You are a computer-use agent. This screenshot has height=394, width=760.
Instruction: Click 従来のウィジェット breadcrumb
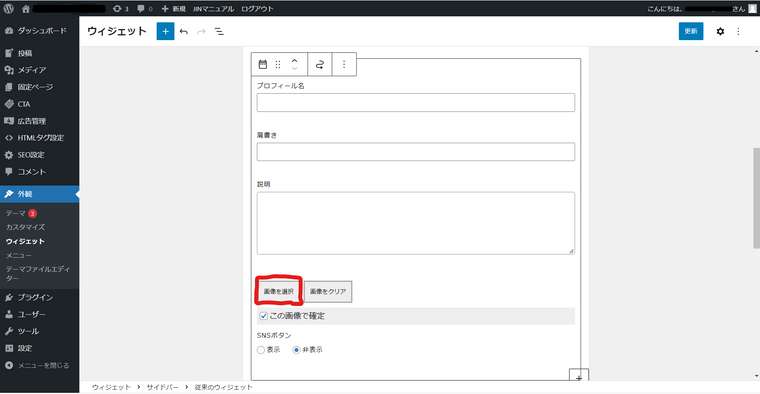223,387
